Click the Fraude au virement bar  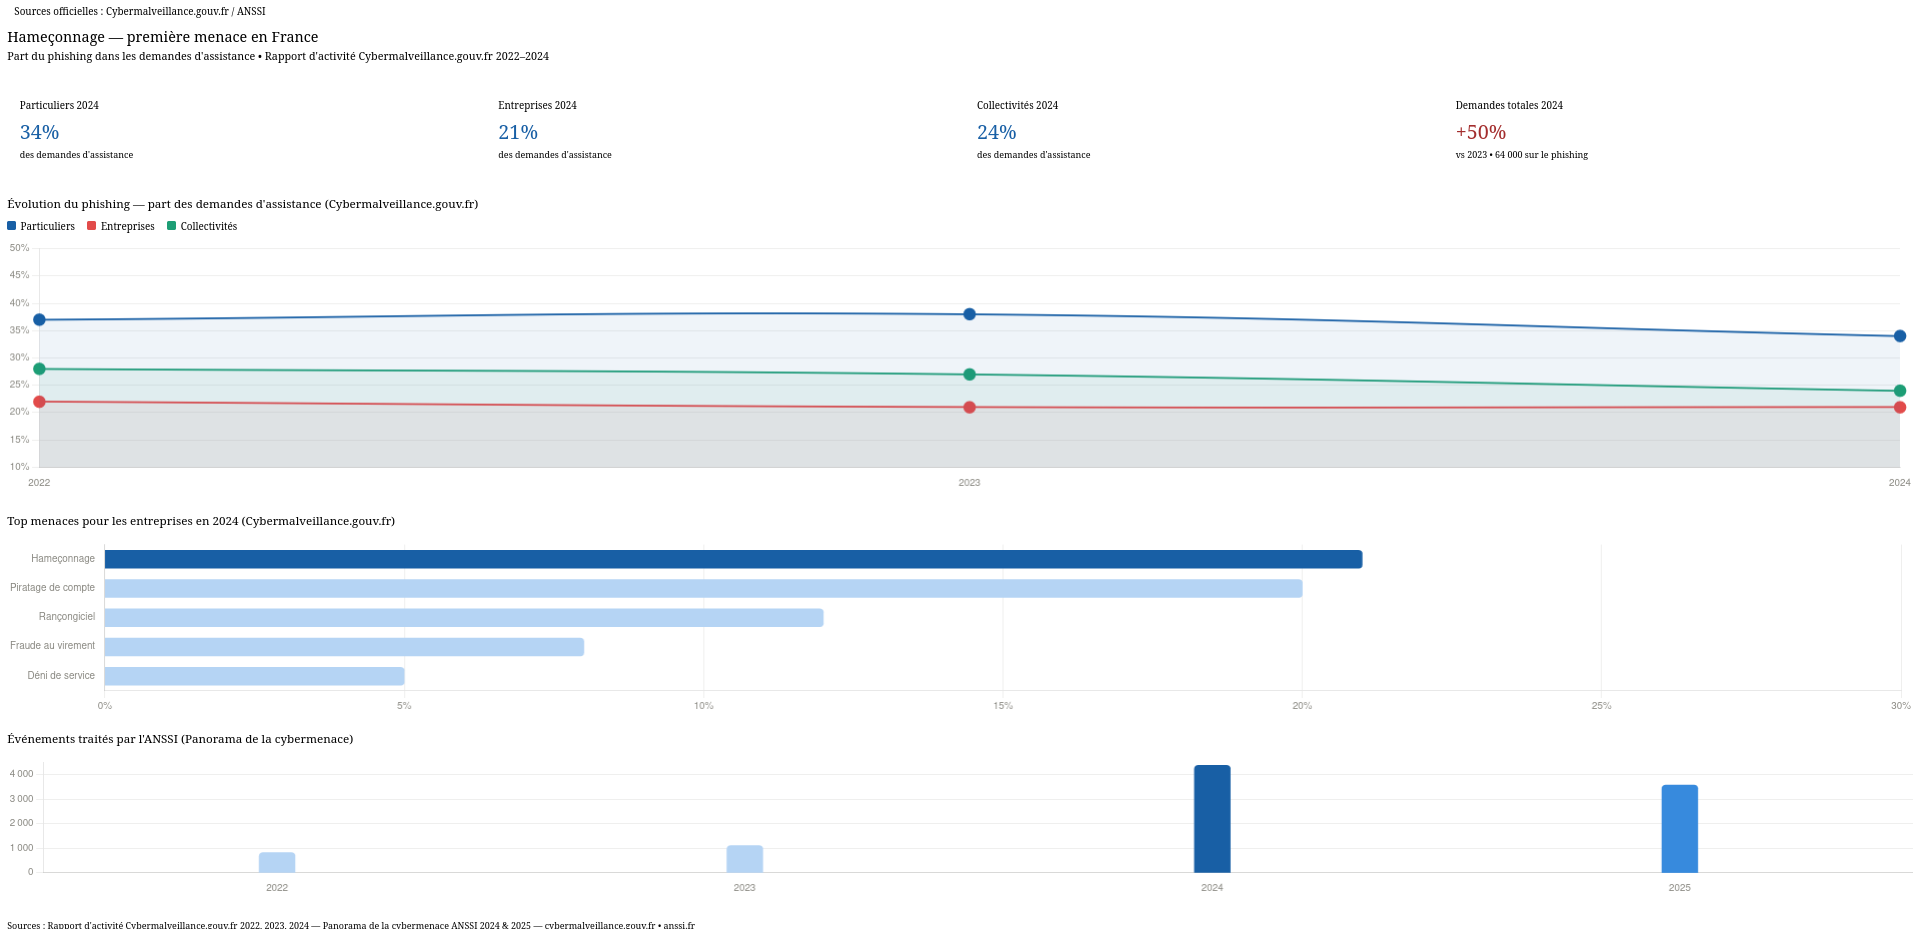344,647
